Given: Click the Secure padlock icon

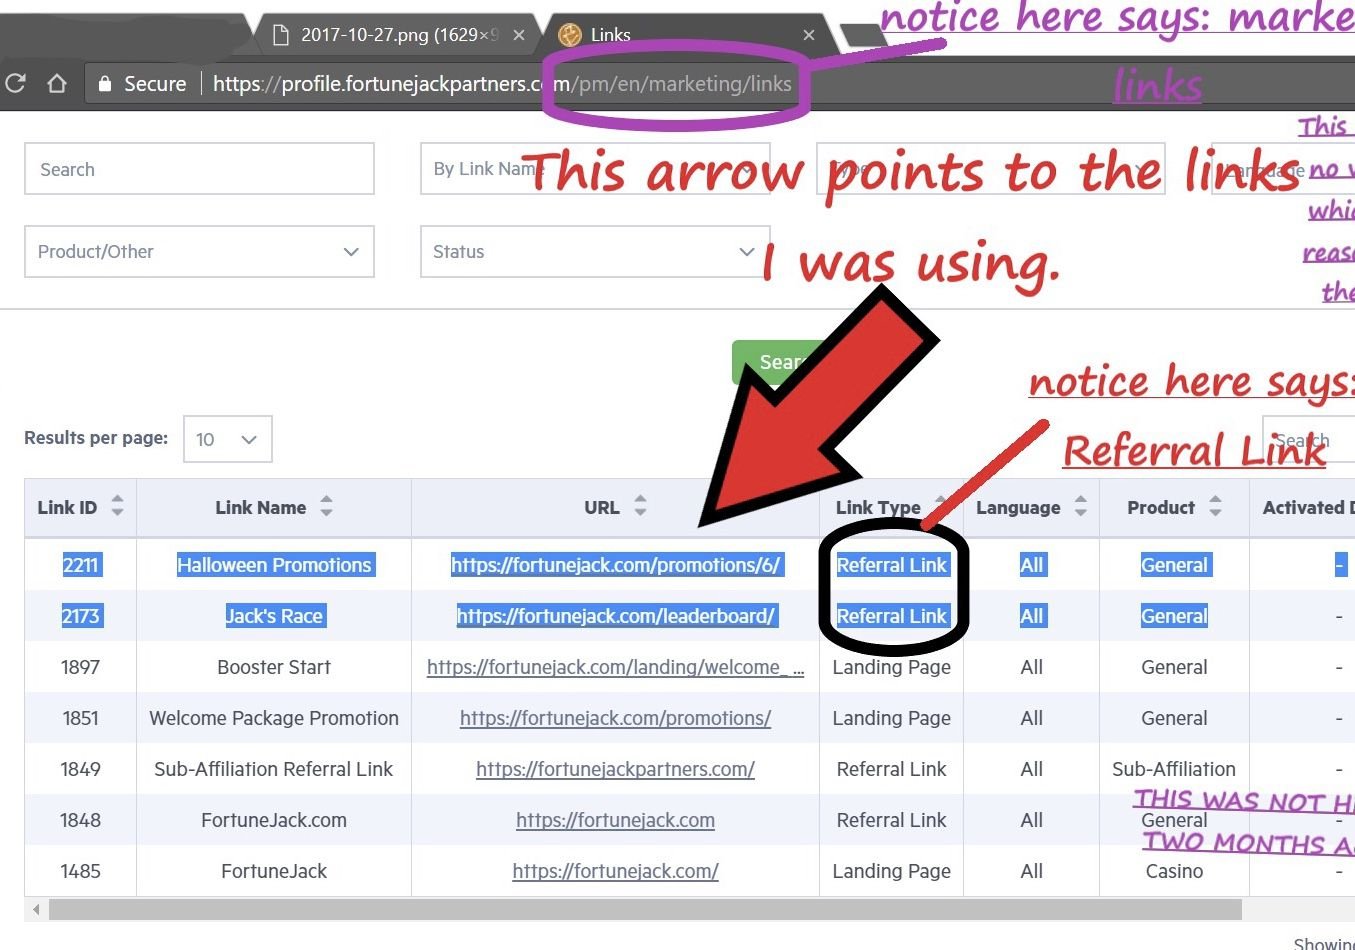Looking at the screenshot, I should [x=105, y=84].
